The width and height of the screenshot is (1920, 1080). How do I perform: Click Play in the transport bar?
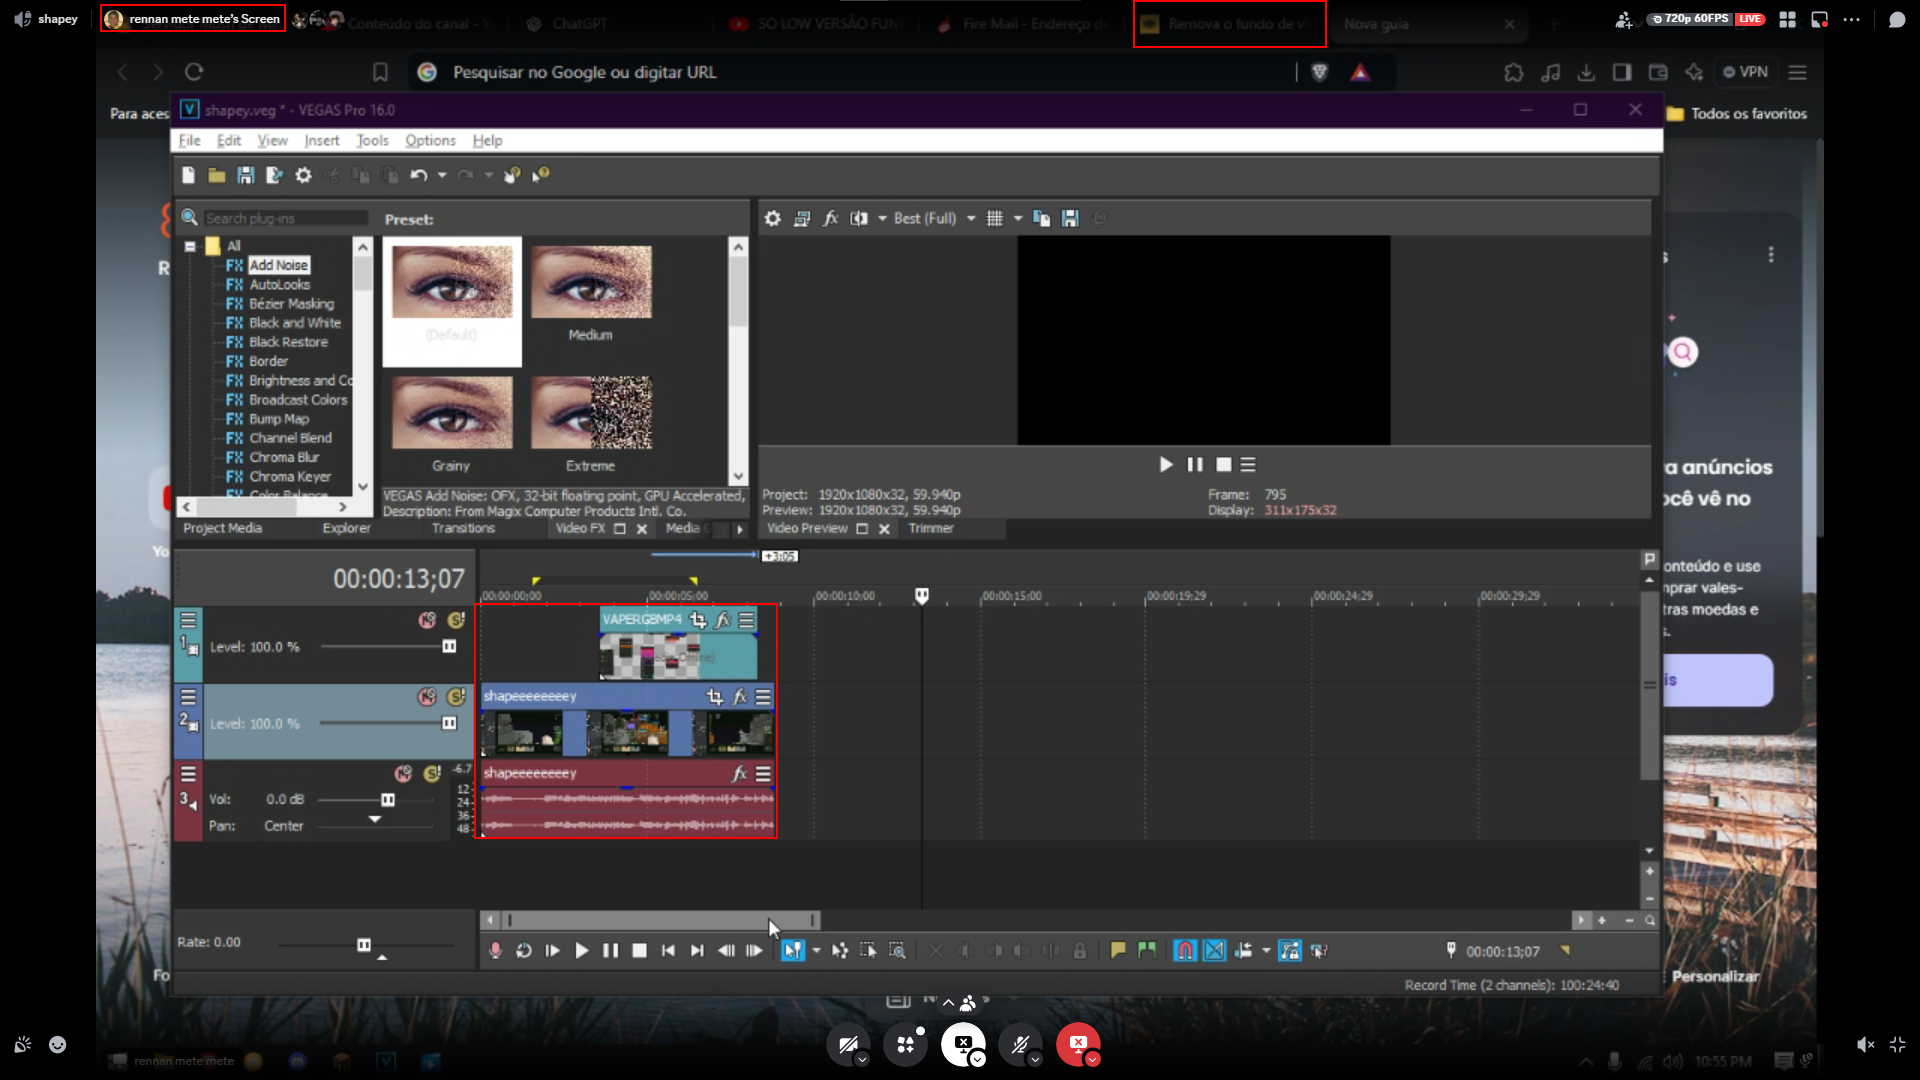coord(581,951)
